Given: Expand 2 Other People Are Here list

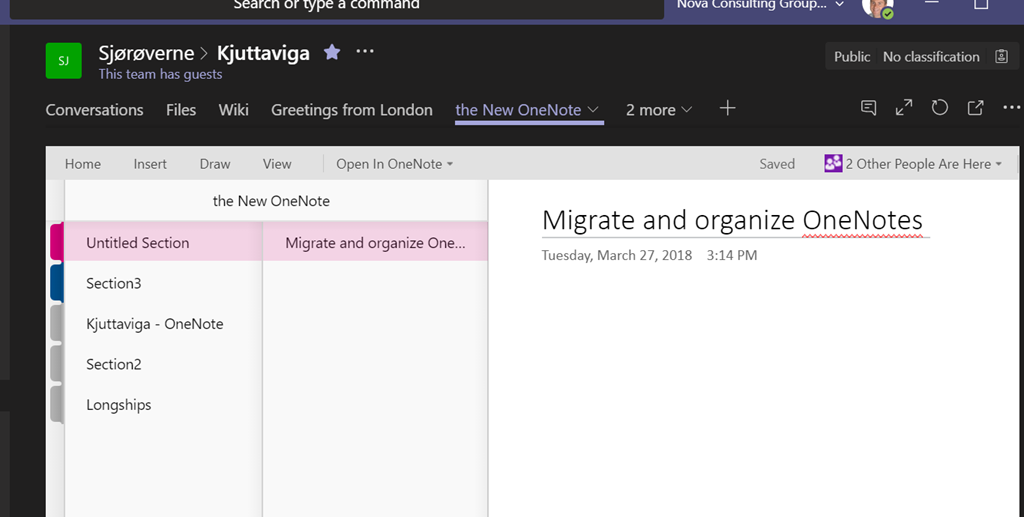Looking at the screenshot, I should coord(923,164).
